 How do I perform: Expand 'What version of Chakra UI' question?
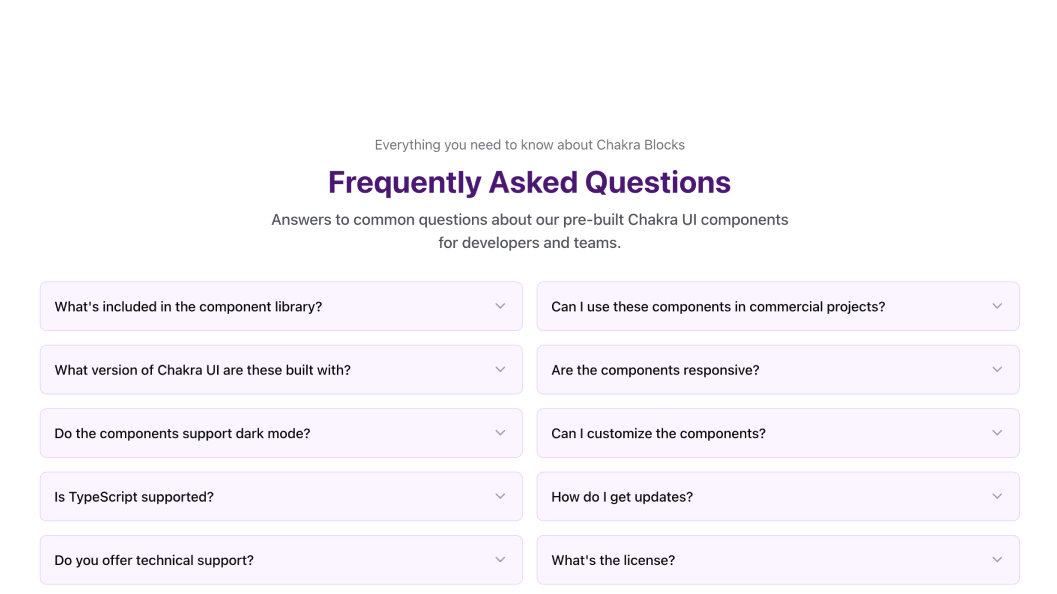coord(203,370)
